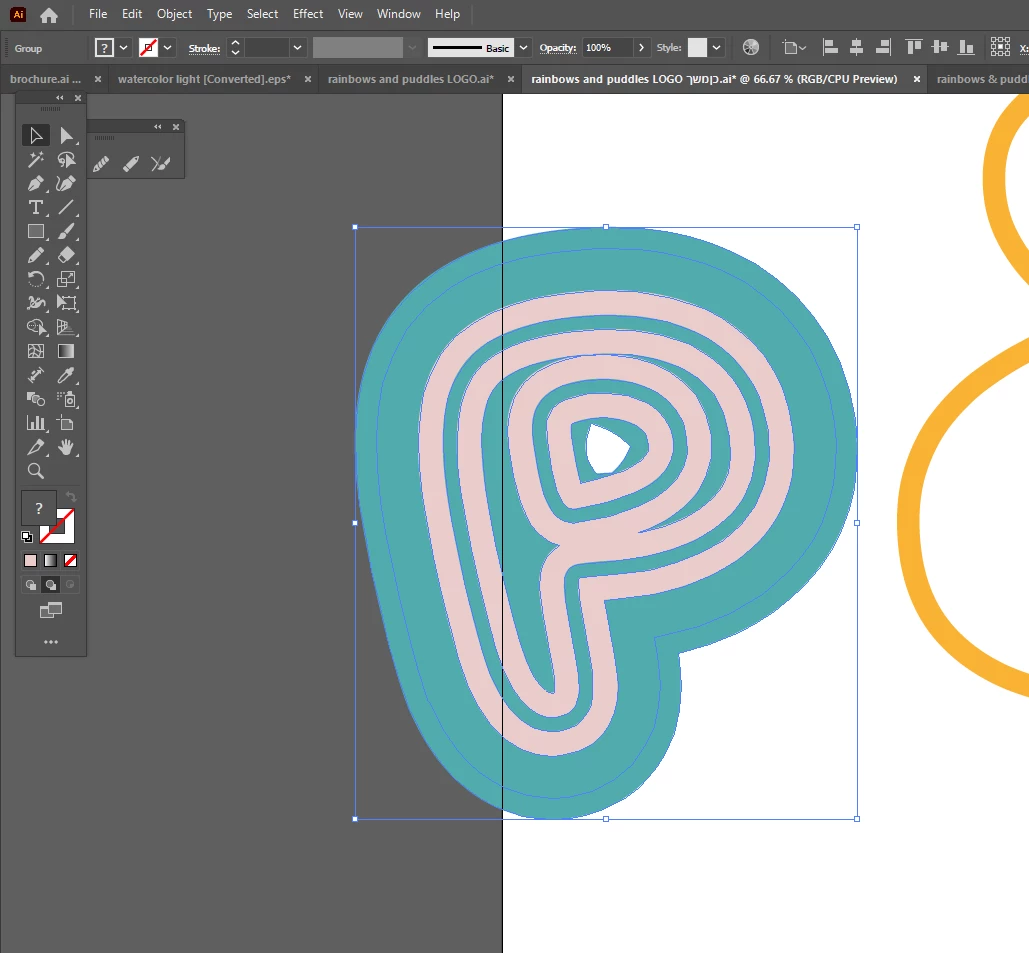Select the Mesh tool

[x=35, y=351]
